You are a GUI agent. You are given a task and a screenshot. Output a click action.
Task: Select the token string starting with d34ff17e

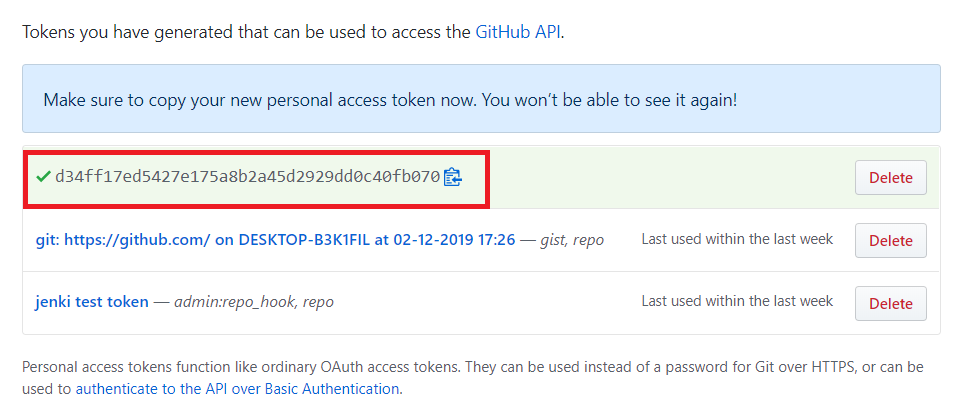click(247, 177)
